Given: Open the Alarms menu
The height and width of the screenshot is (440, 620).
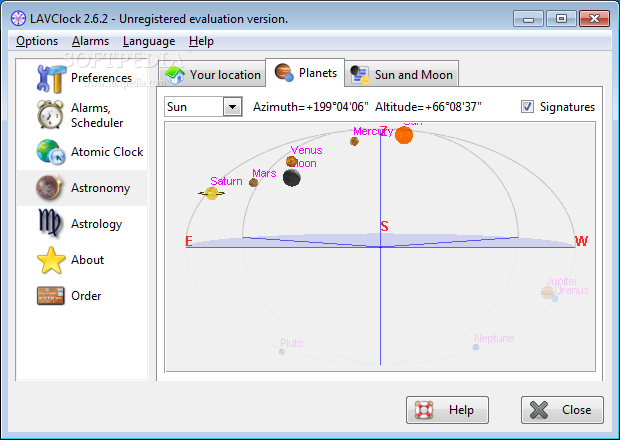Looking at the screenshot, I should tap(91, 41).
